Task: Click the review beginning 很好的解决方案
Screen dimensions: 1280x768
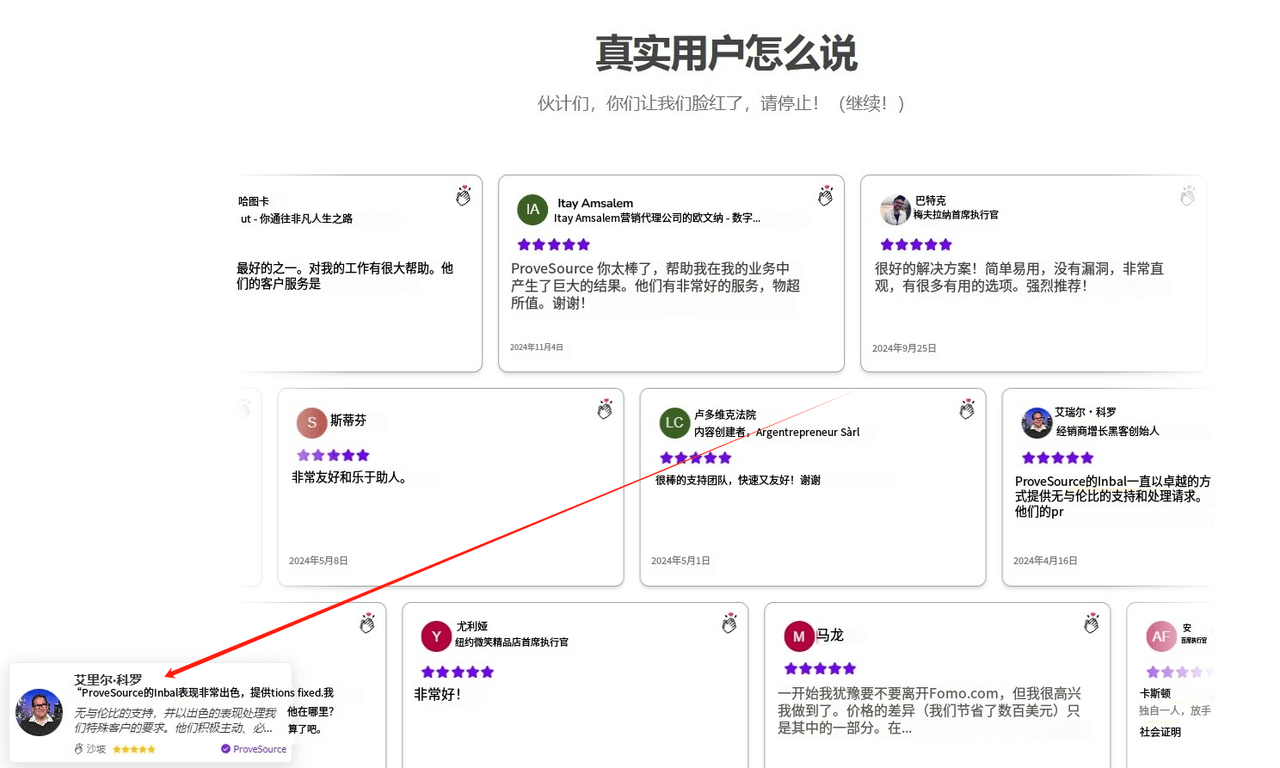Action: [1019, 277]
